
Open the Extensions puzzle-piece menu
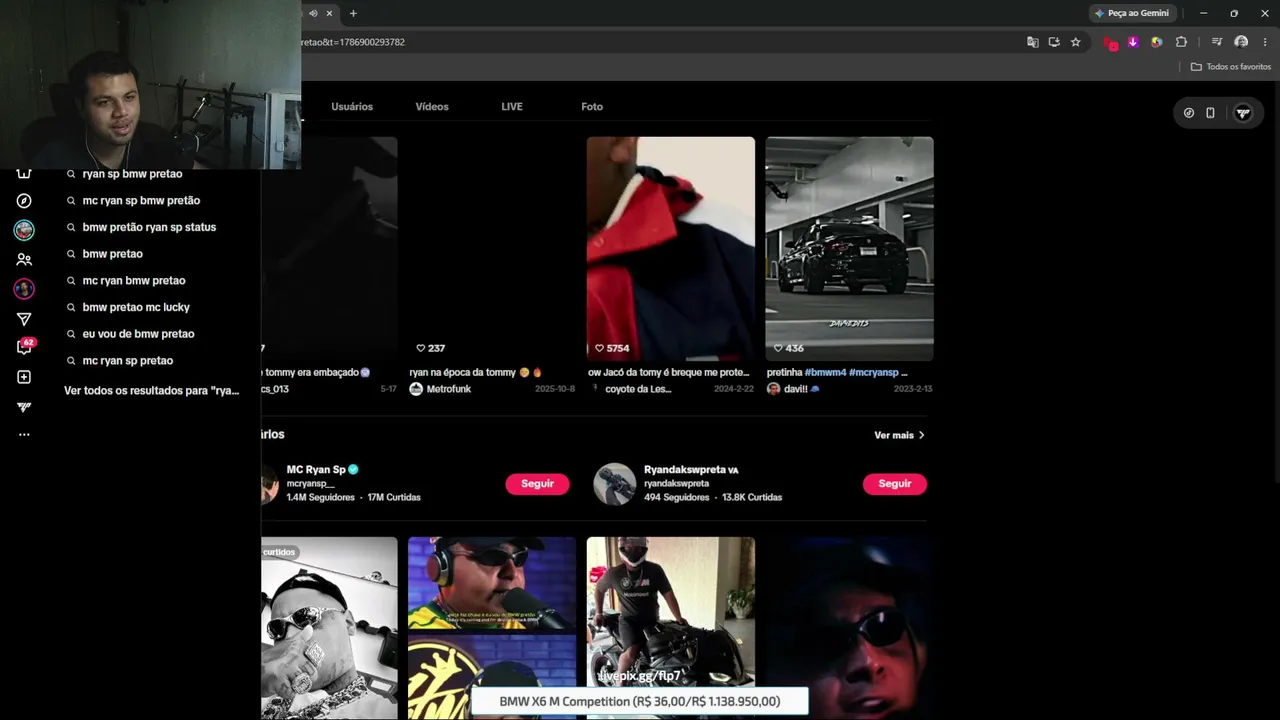tap(1181, 42)
